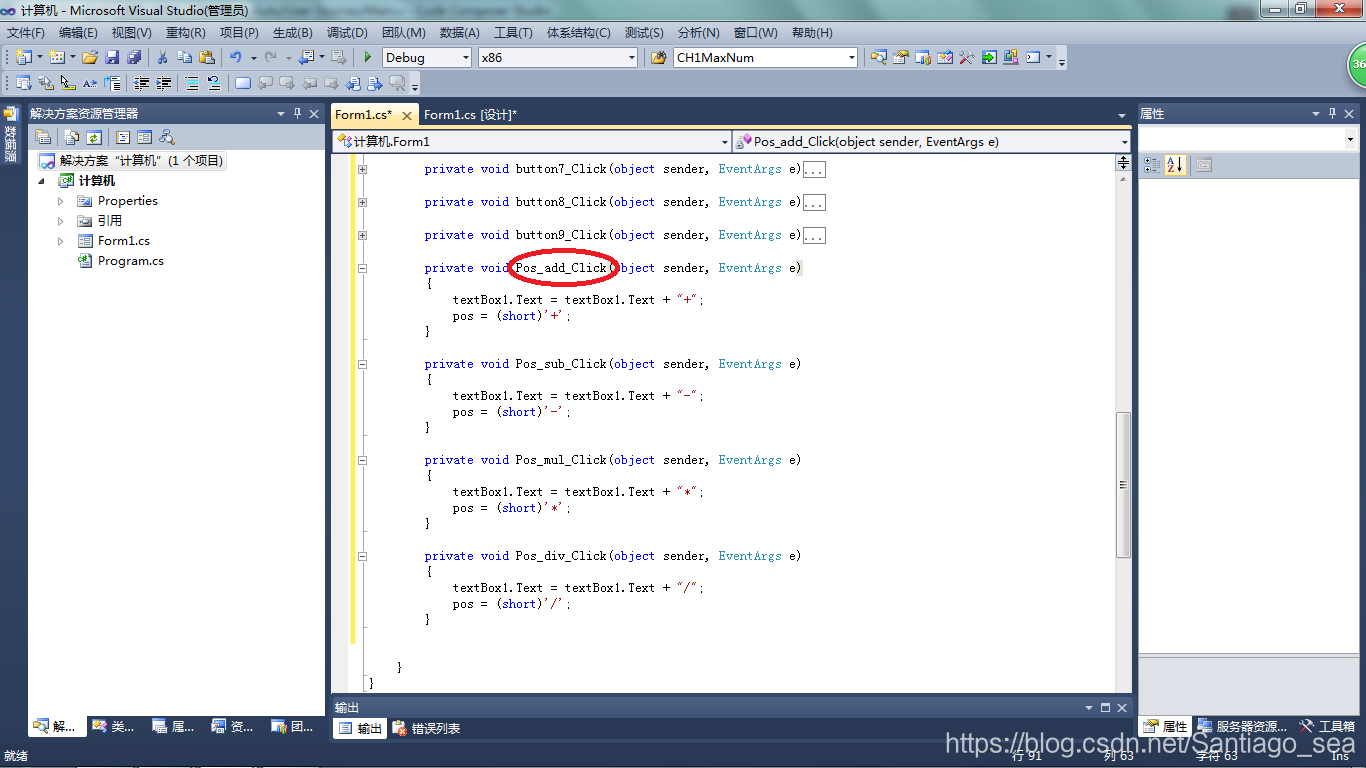Open Solution Explorer from the top toolbar icon

tap(879, 58)
